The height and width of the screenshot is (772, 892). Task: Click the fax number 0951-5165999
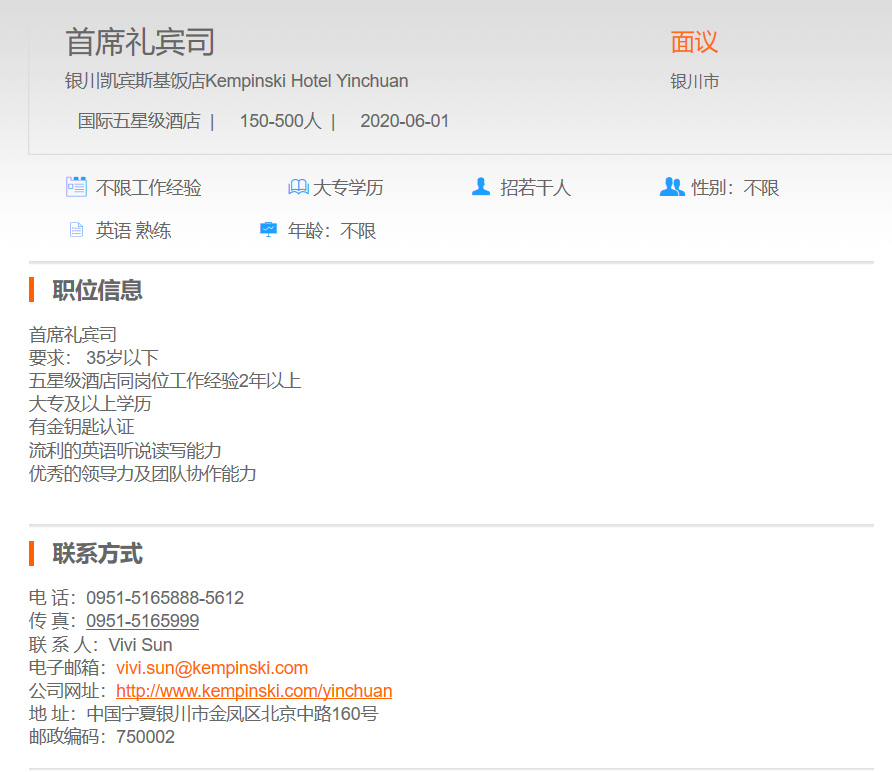[x=142, y=621]
